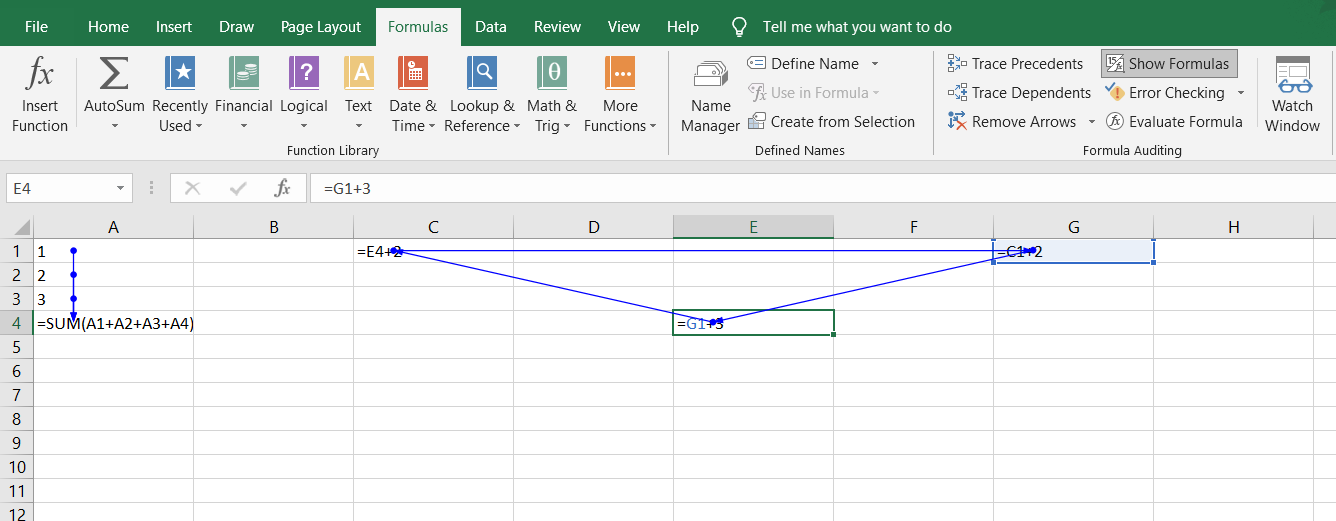The width and height of the screenshot is (1336, 521).
Task: Select column H header
Action: pos(1233,227)
